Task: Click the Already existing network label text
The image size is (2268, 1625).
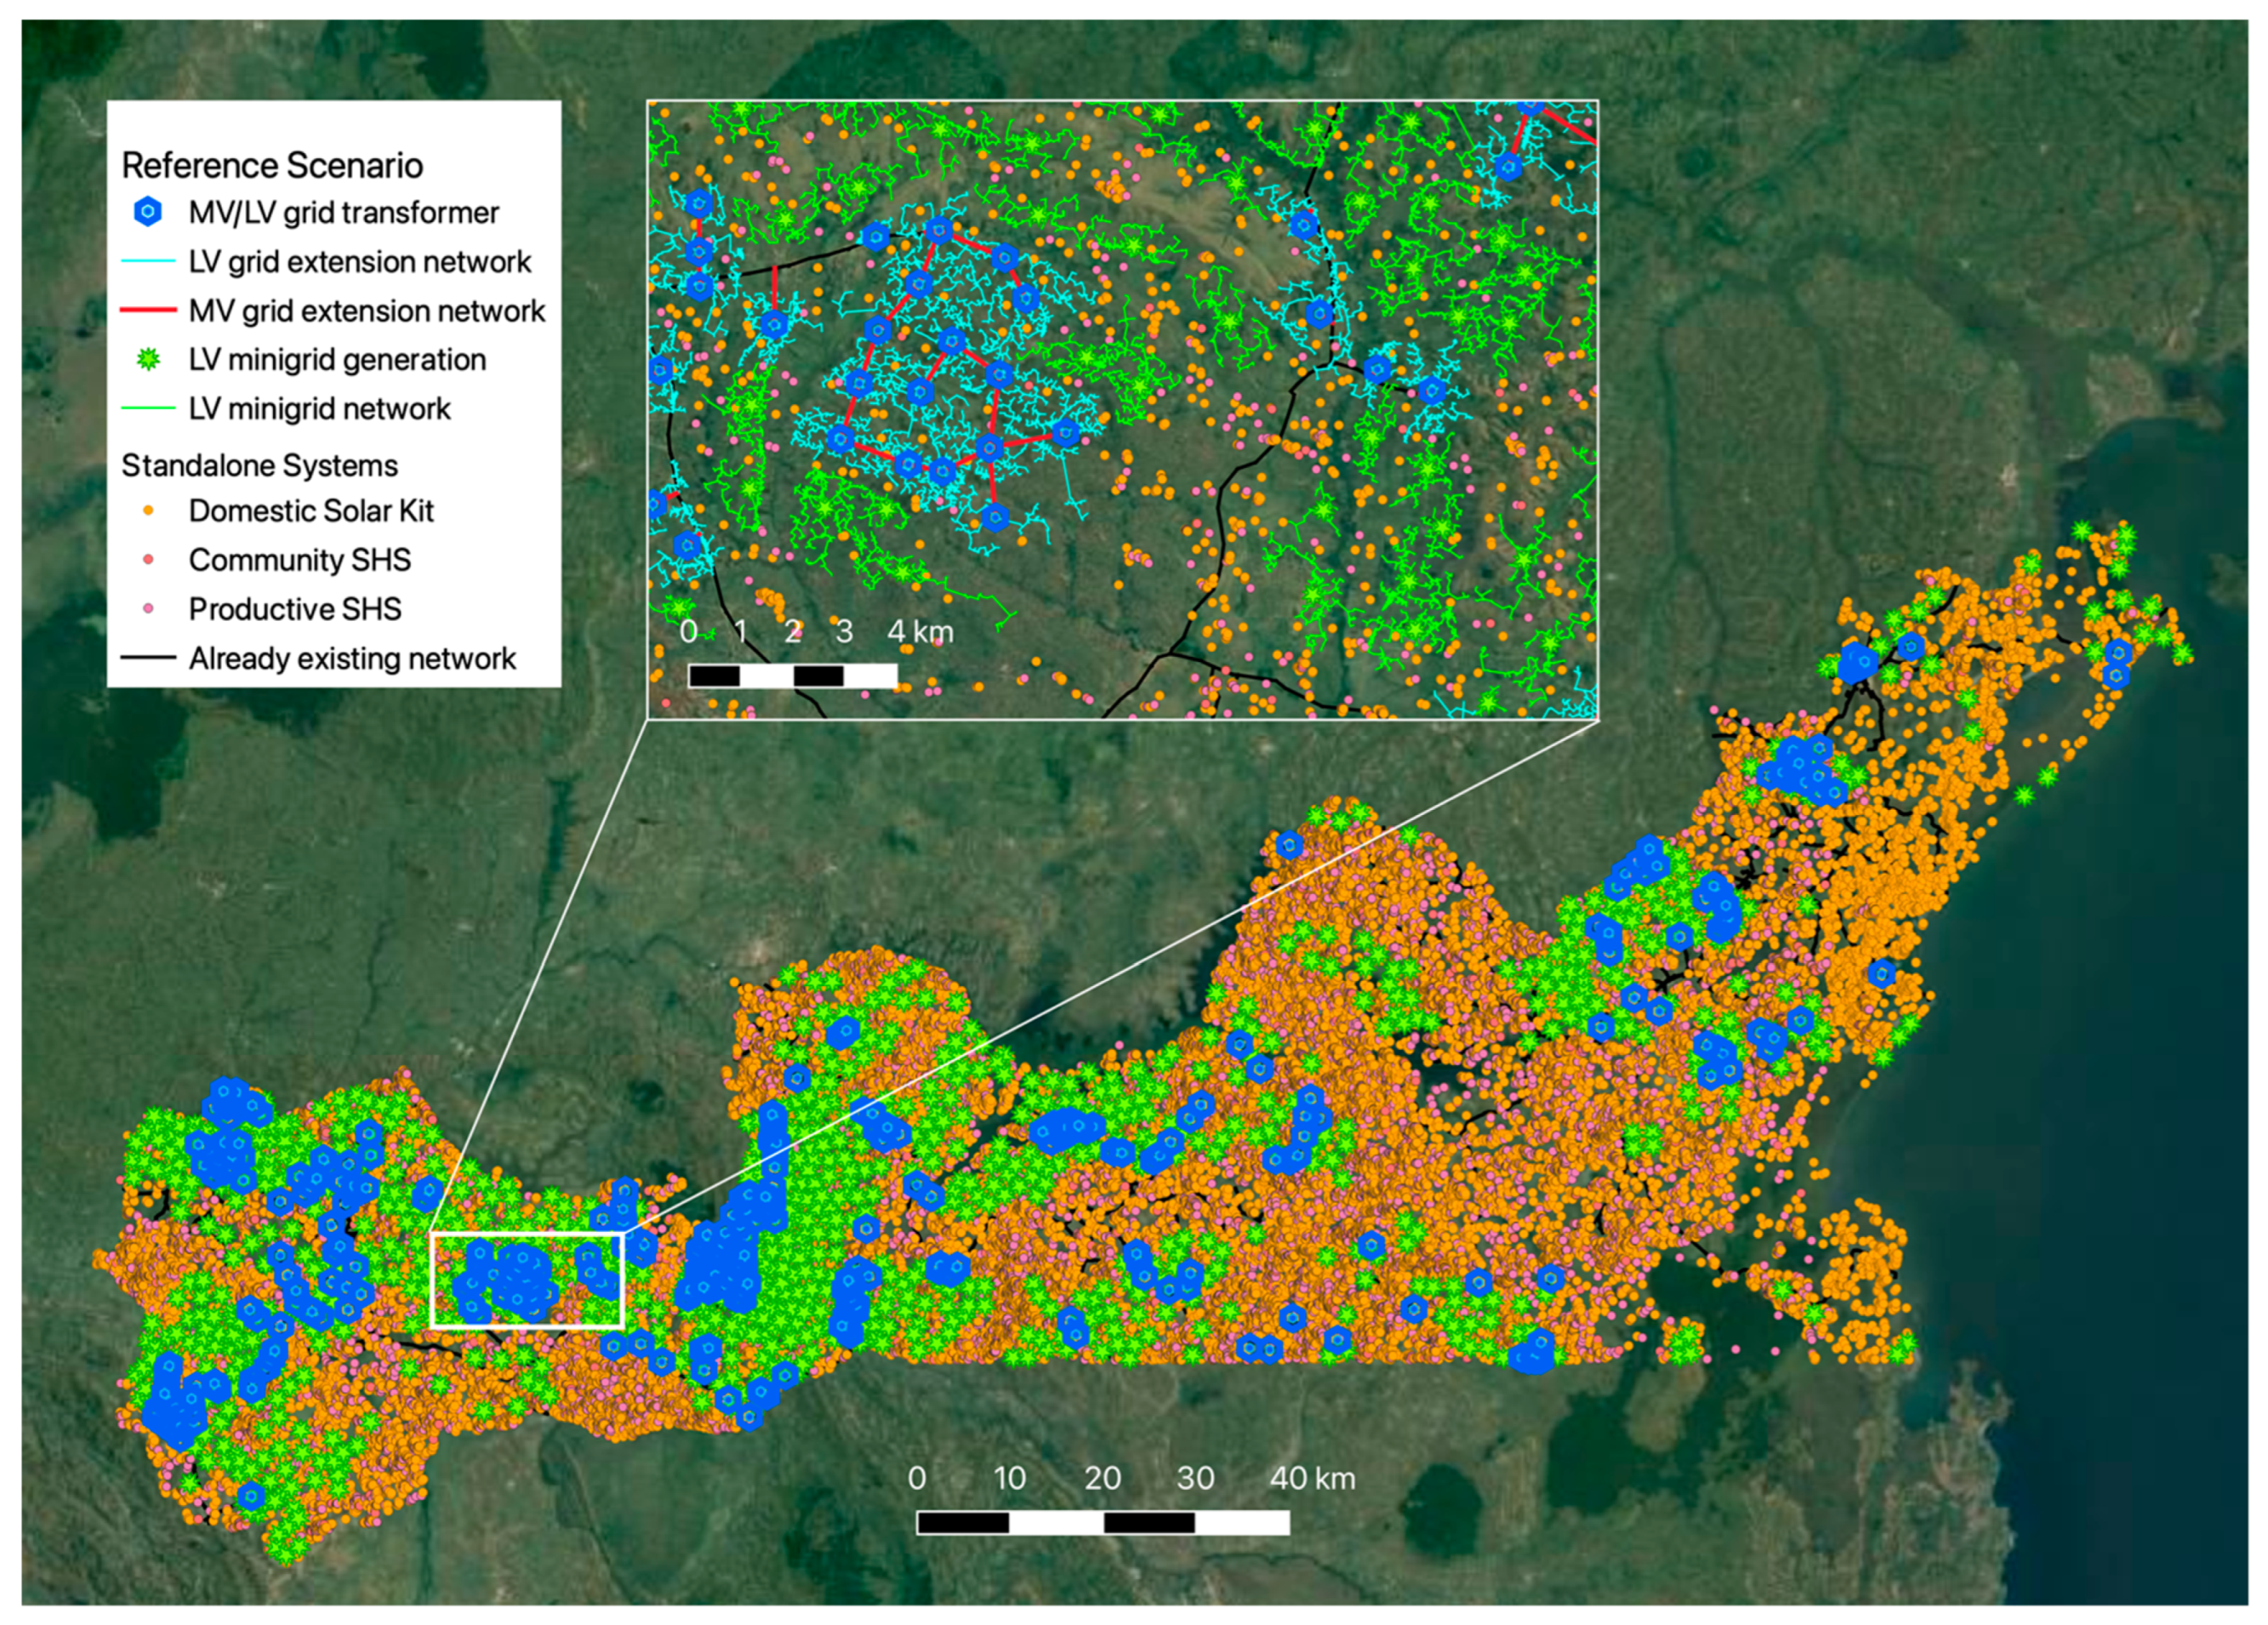Action: click(352, 659)
